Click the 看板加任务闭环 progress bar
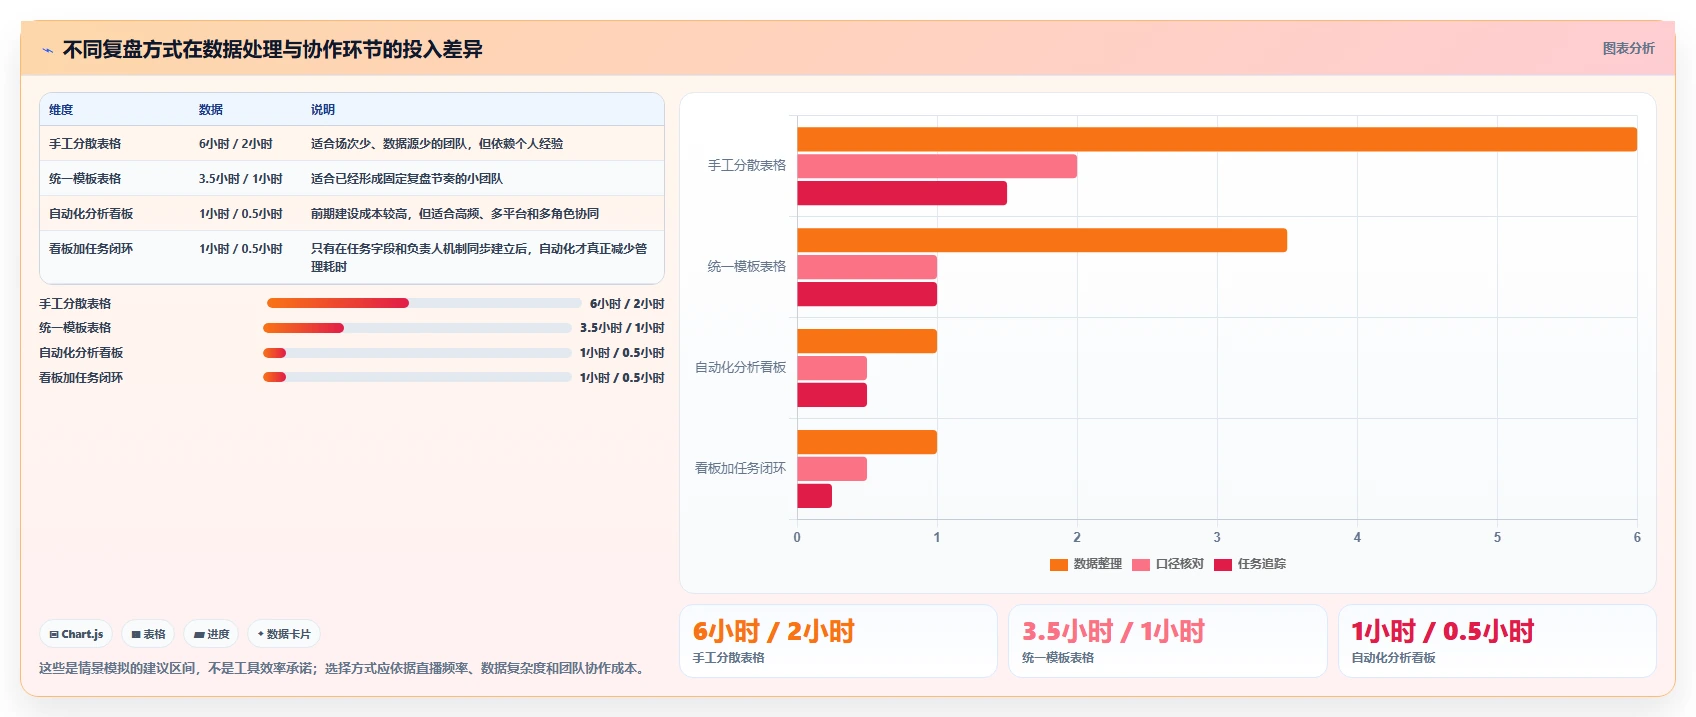This screenshot has height=717, width=1696. [417, 377]
